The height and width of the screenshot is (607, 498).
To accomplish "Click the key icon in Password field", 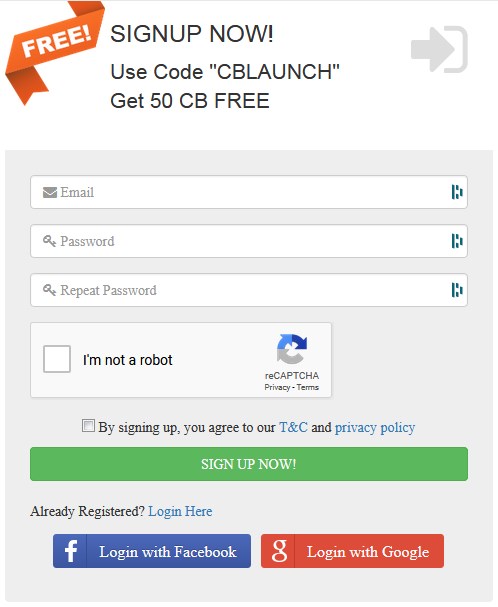I will pos(49,241).
